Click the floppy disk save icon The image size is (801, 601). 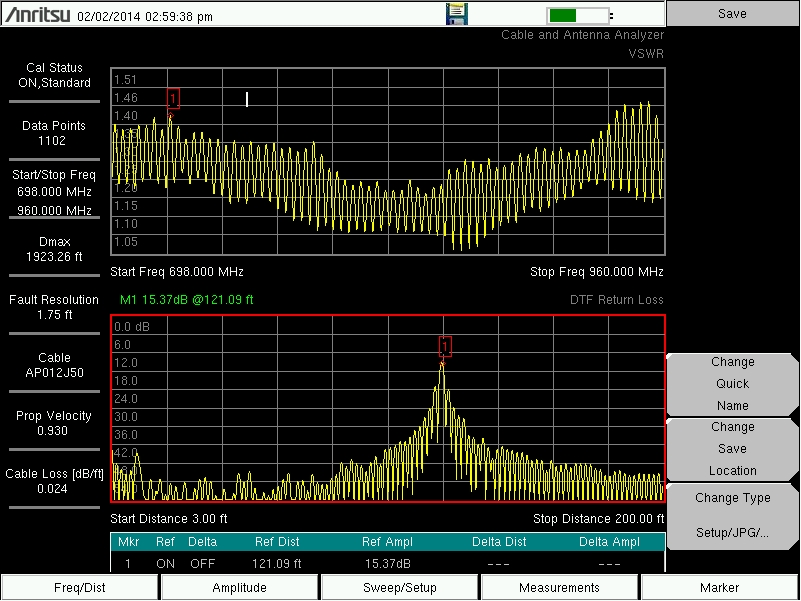[x=456, y=14]
